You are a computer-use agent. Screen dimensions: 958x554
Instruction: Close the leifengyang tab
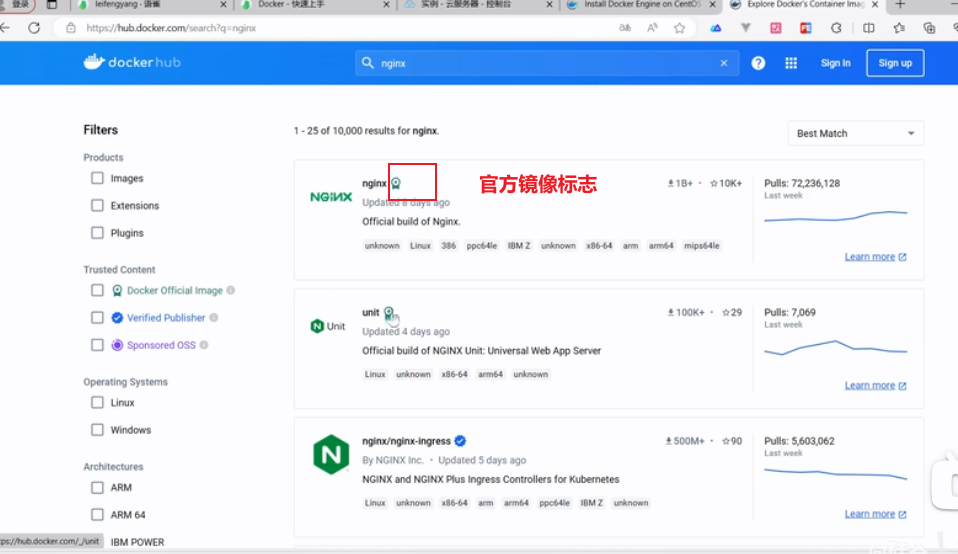(x=223, y=5)
